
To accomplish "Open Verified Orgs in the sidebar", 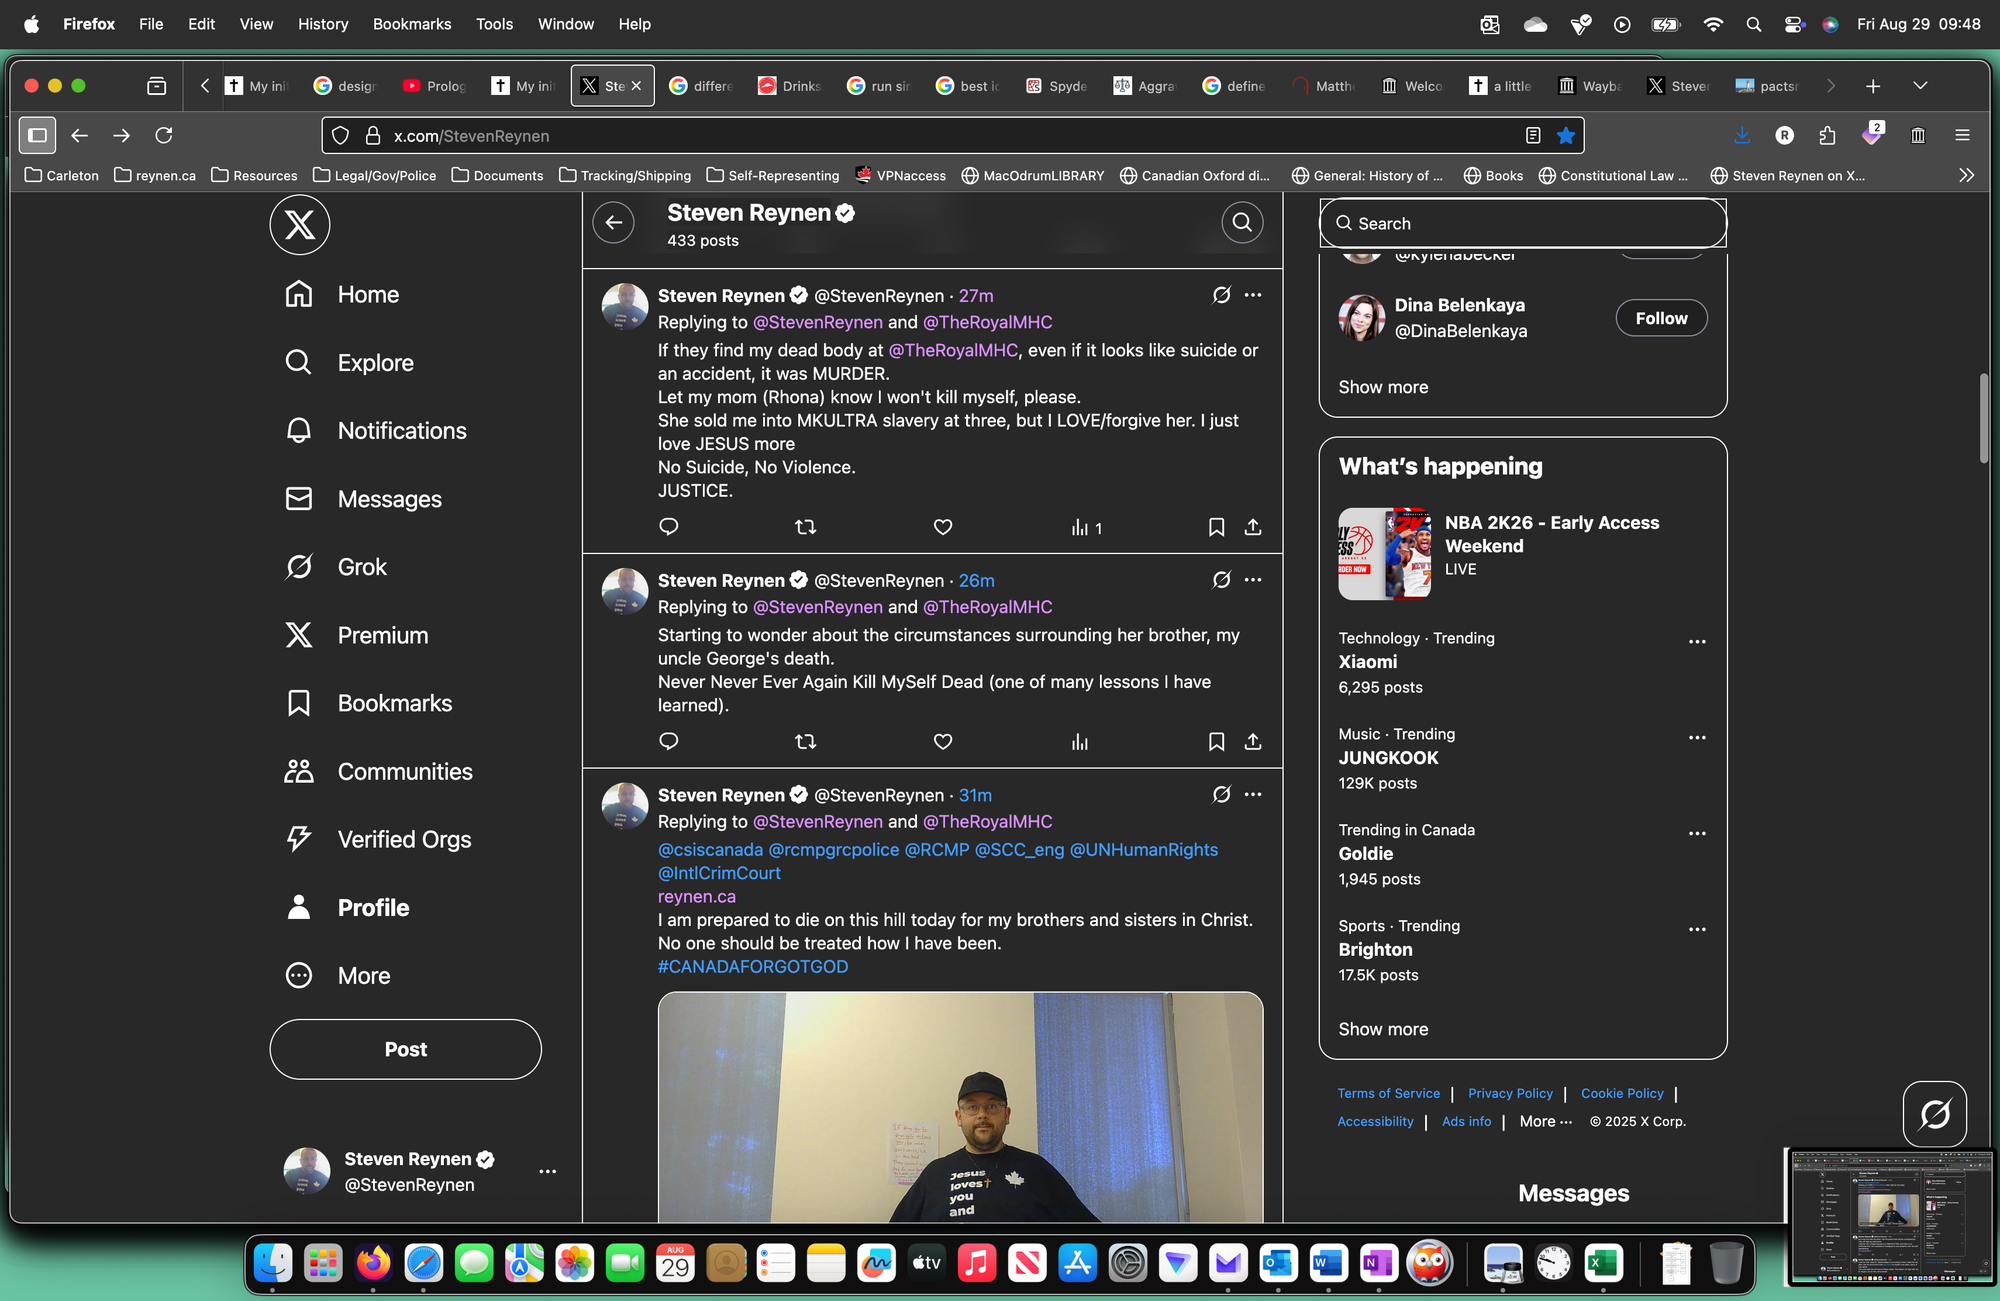I will pyautogui.click(x=377, y=839).
